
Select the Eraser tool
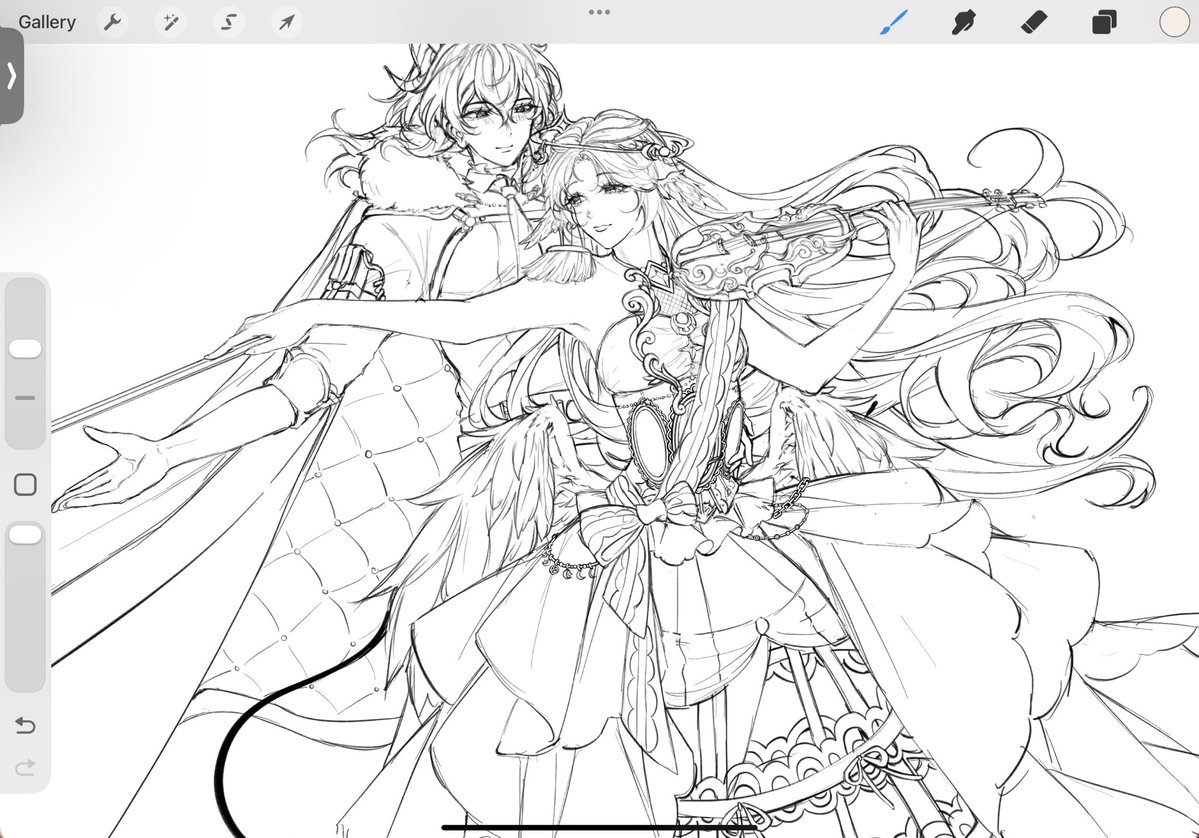pos(1034,22)
